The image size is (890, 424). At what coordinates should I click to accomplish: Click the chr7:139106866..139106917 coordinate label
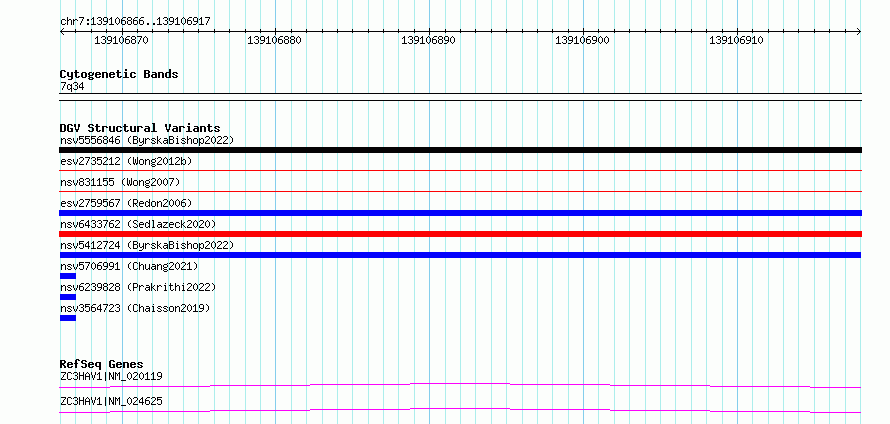(135, 21)
